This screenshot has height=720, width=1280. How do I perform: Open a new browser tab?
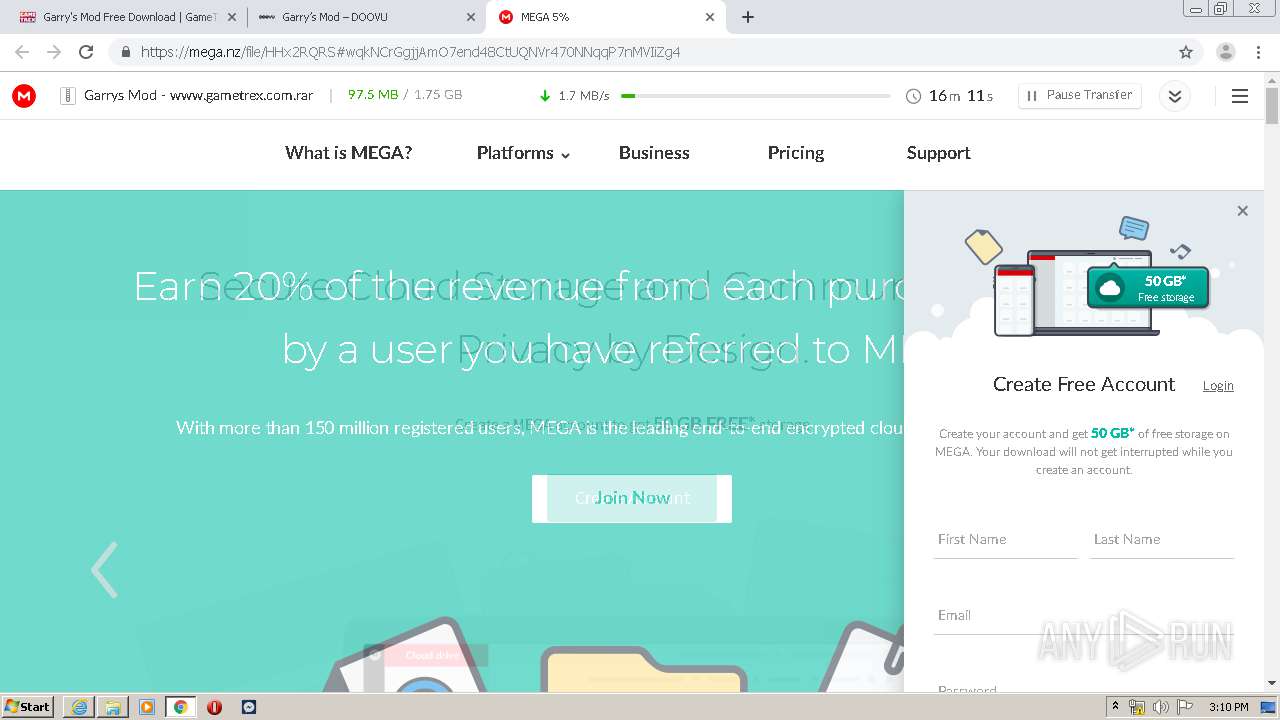pyautogui.click(x=747, y=17)
